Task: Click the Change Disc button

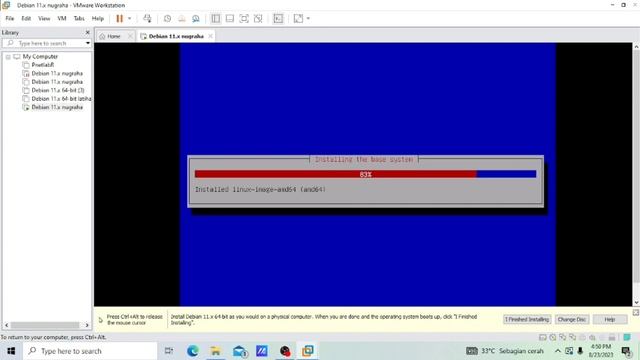Action: (571, 319)
